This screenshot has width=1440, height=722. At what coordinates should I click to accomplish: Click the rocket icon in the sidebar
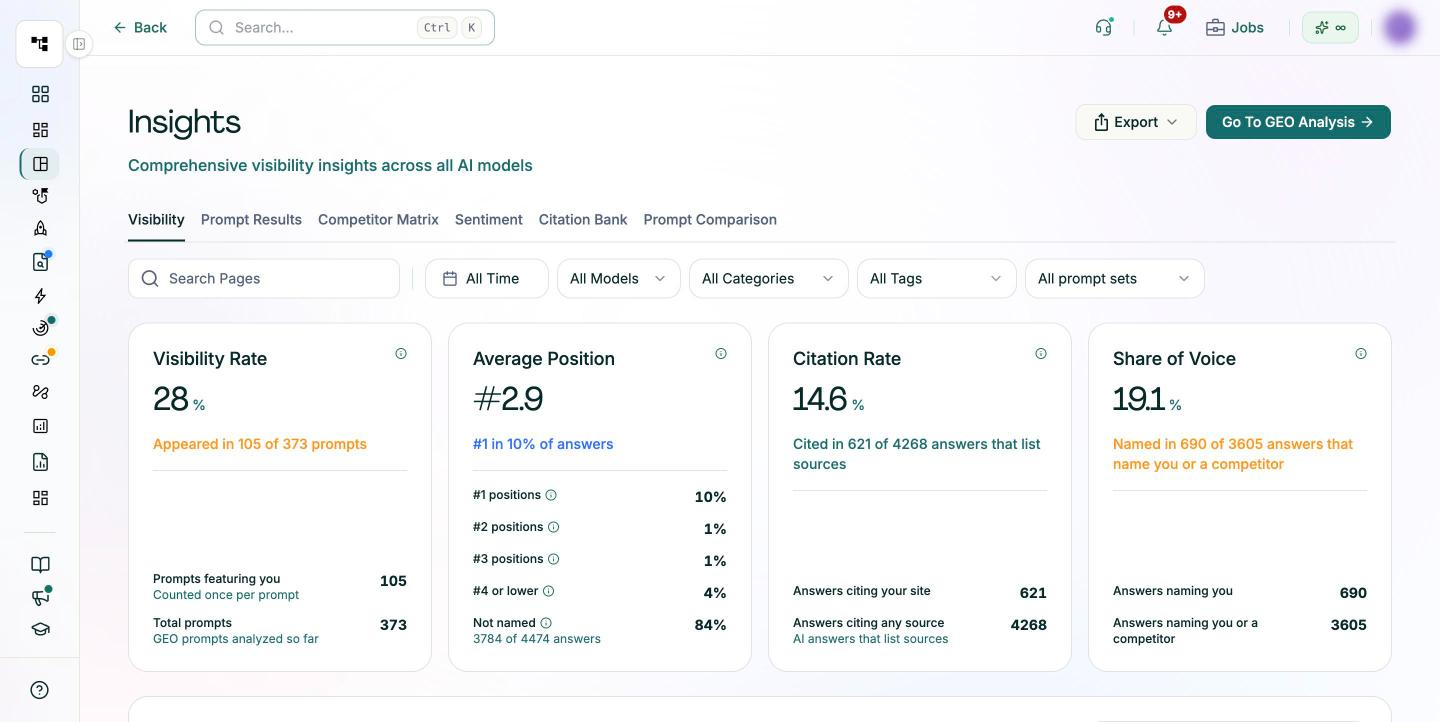(40, 228)
